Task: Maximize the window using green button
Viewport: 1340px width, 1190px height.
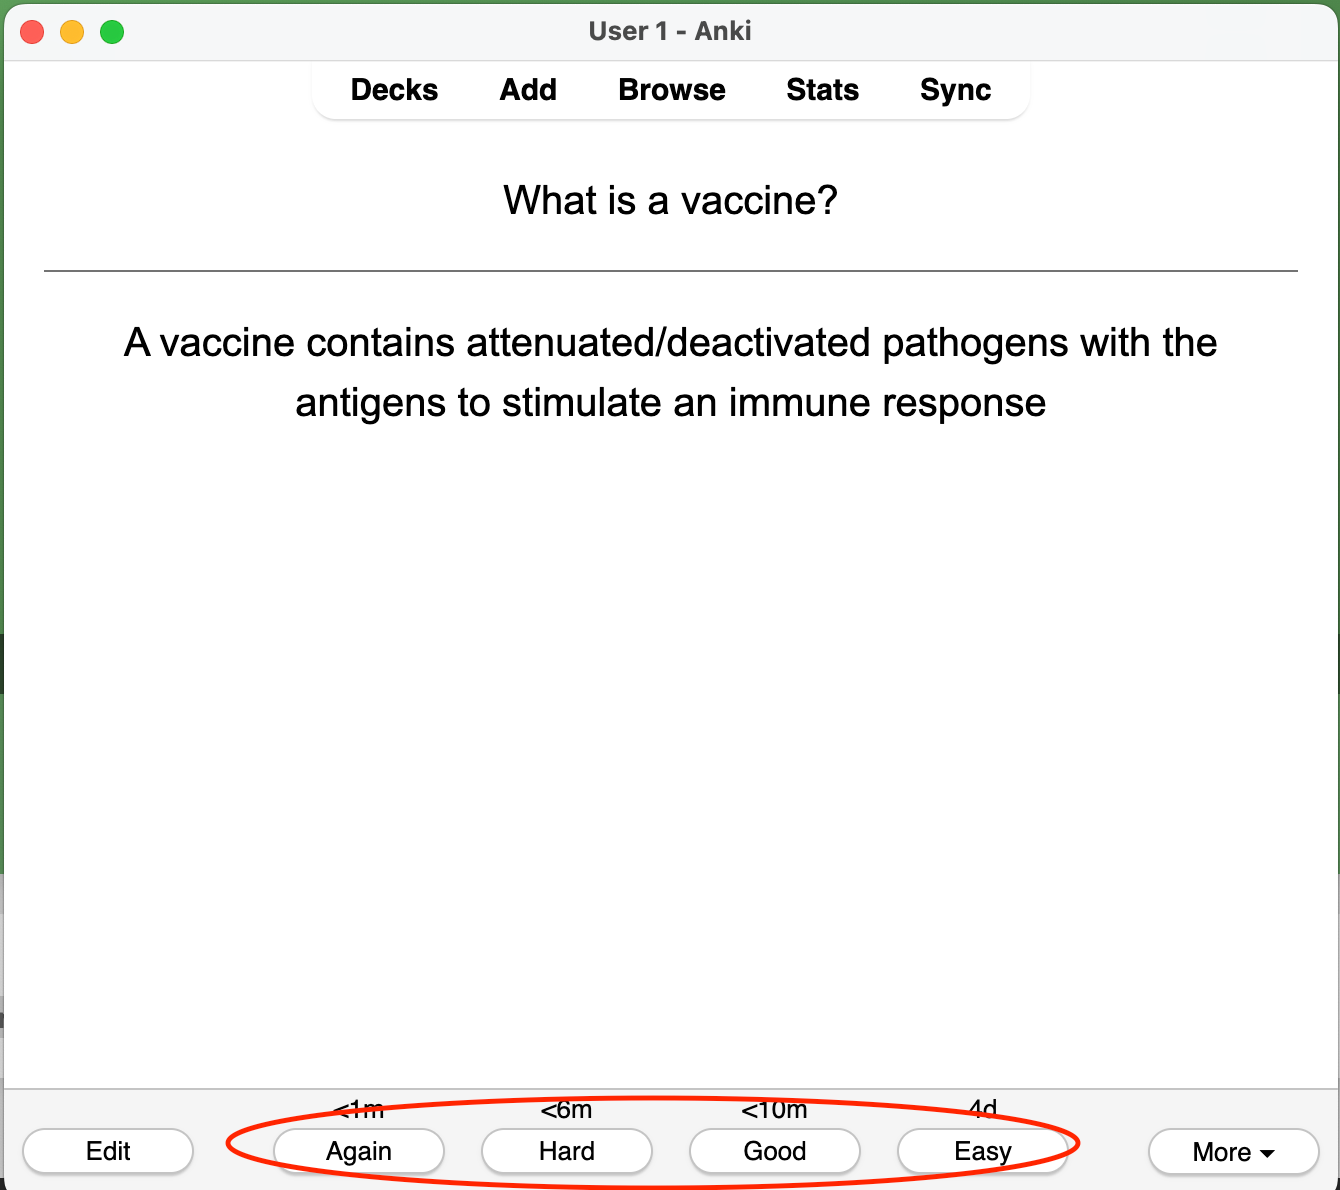Action: point(112,32)
